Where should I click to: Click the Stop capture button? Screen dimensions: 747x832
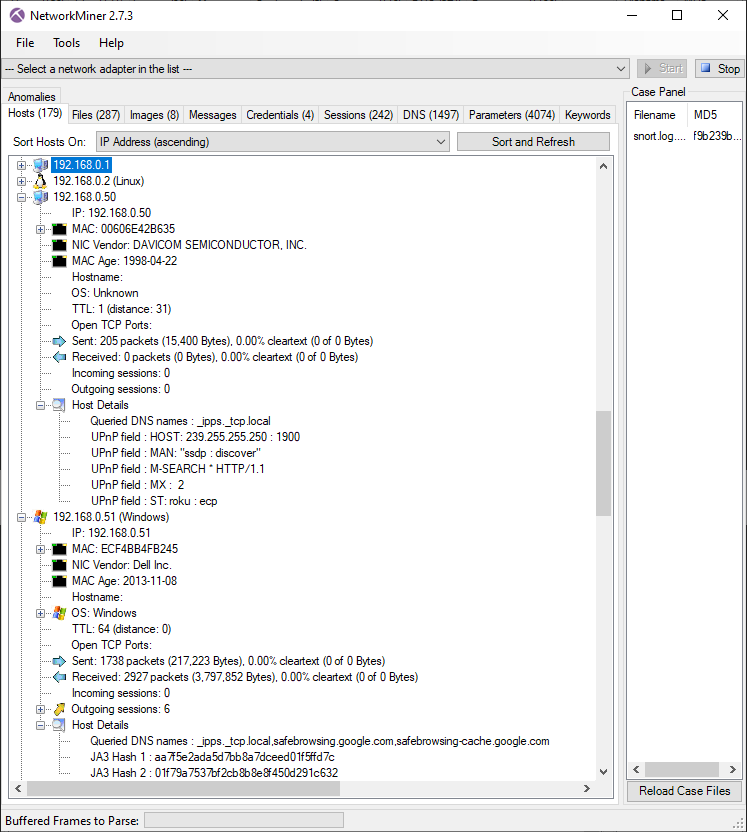[x=720, y=68]
